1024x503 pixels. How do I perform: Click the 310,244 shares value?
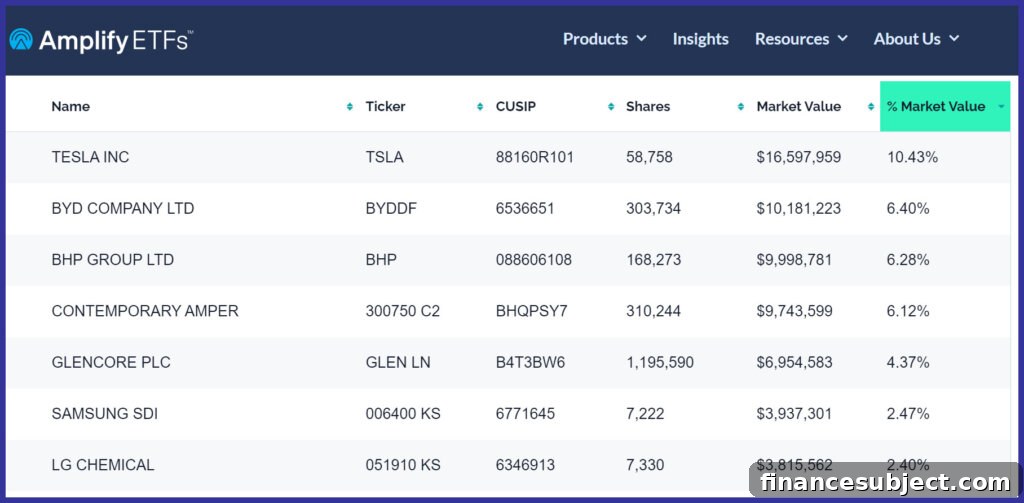click(654, 311)
